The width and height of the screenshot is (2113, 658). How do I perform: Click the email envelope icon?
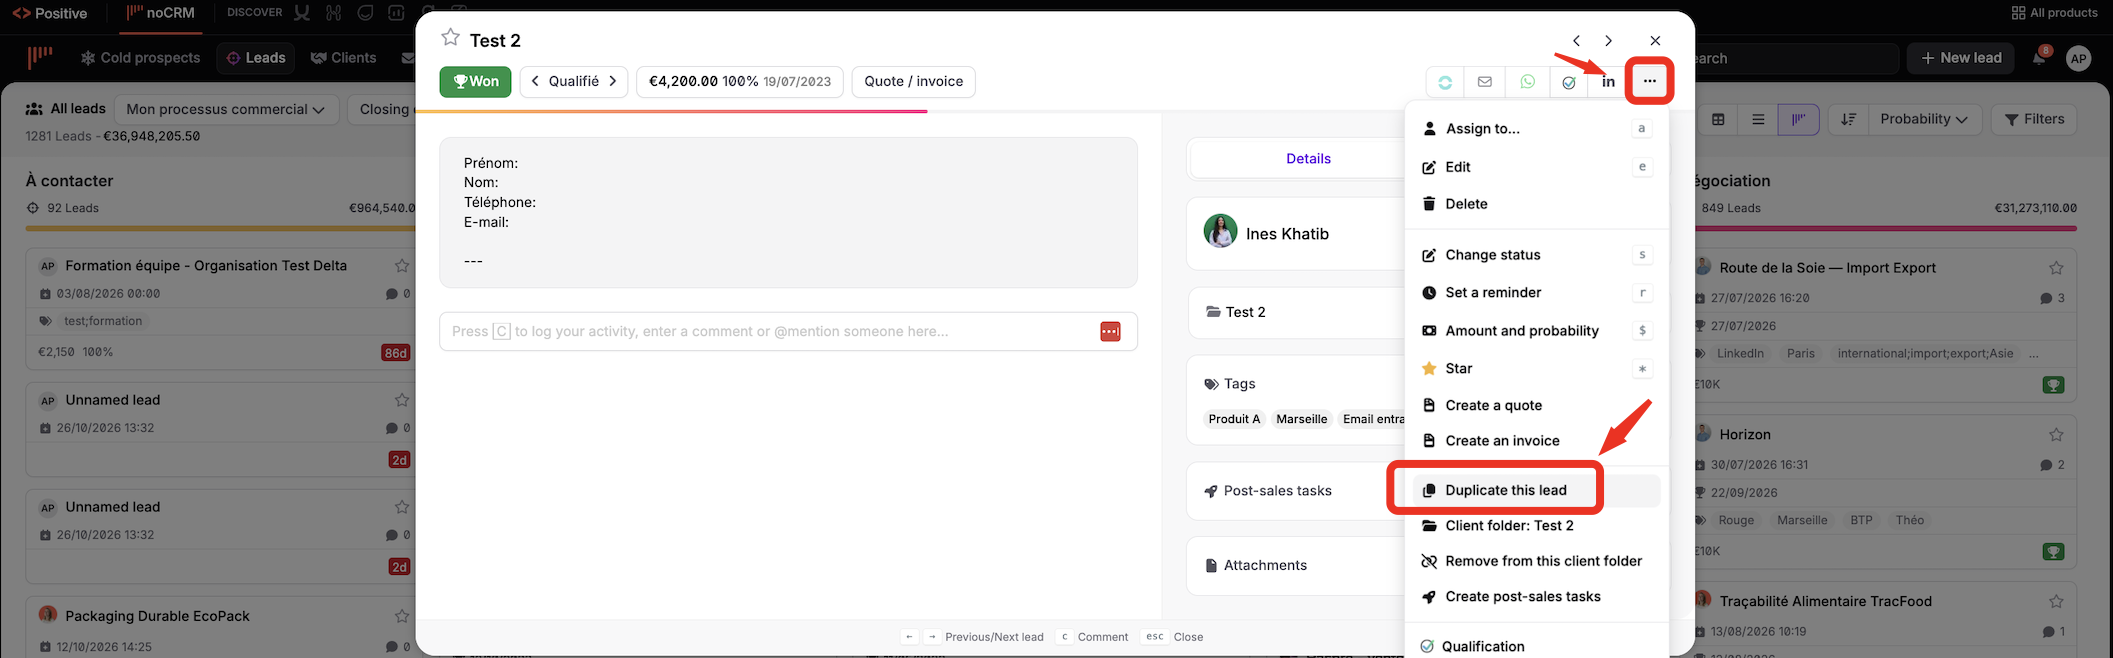(1485, 82)
